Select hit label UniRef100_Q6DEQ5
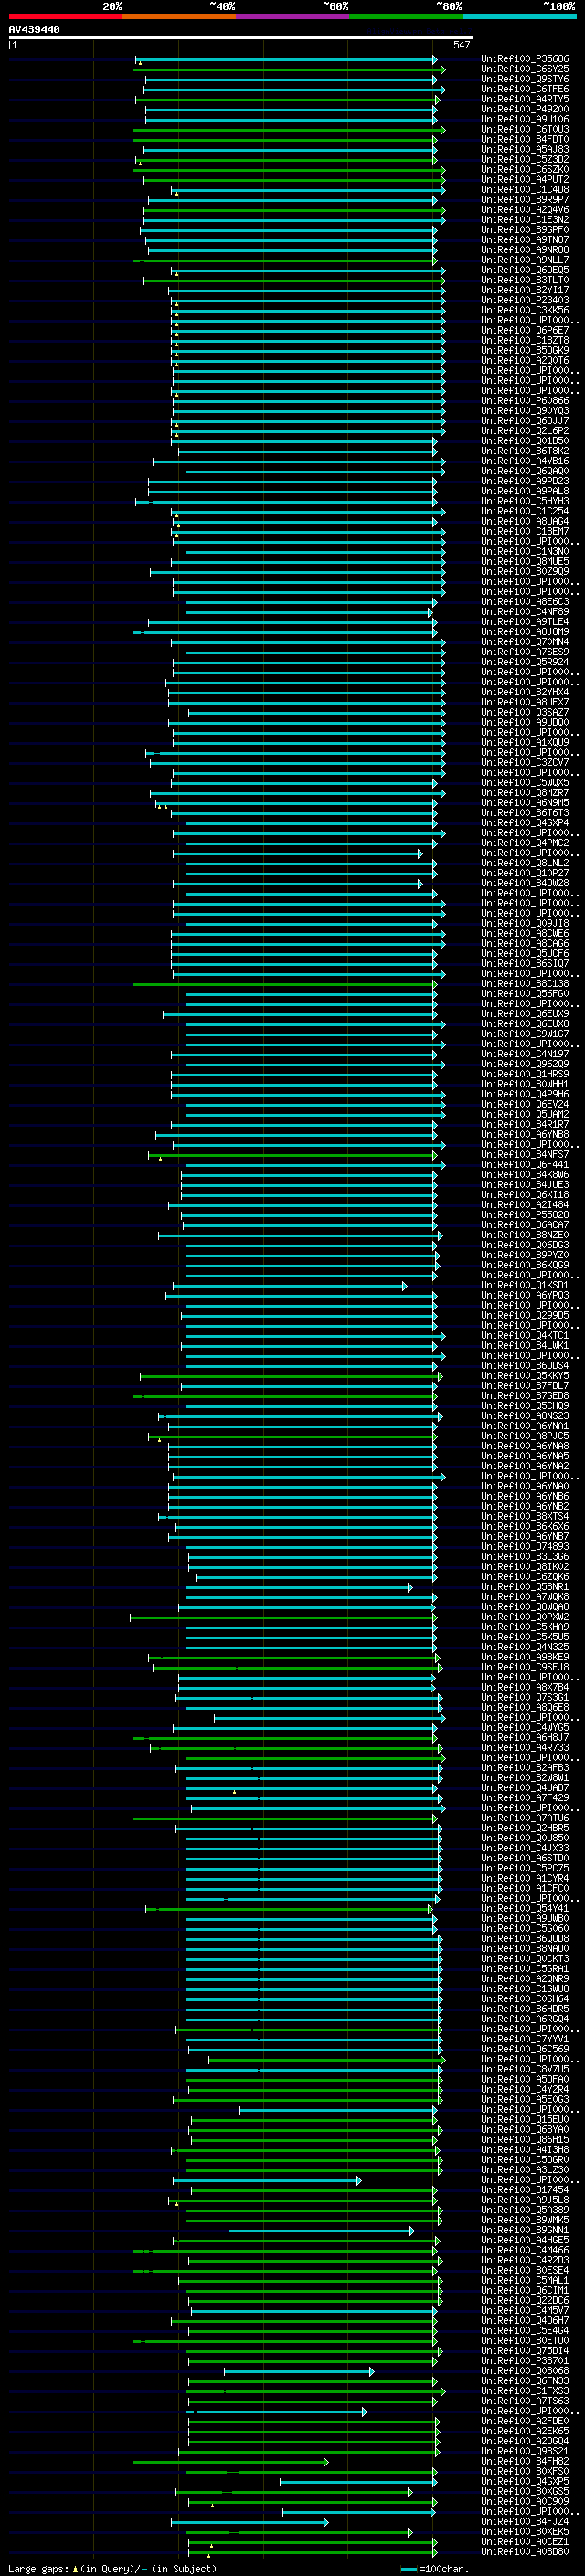This screenshot has height=2576, width=585. (525, 270)
